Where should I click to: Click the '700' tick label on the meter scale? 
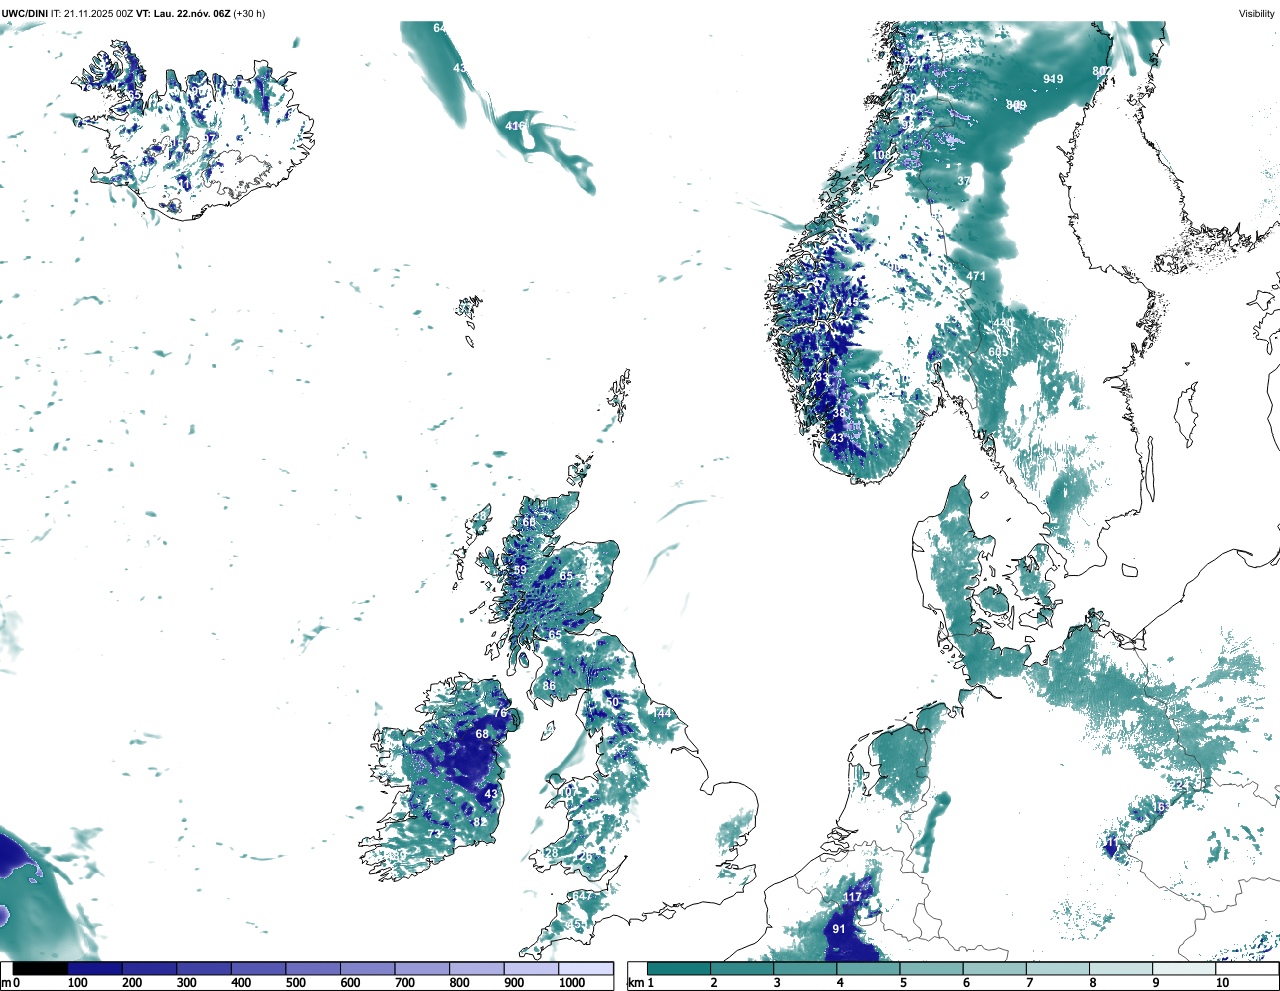click(405, 983)
